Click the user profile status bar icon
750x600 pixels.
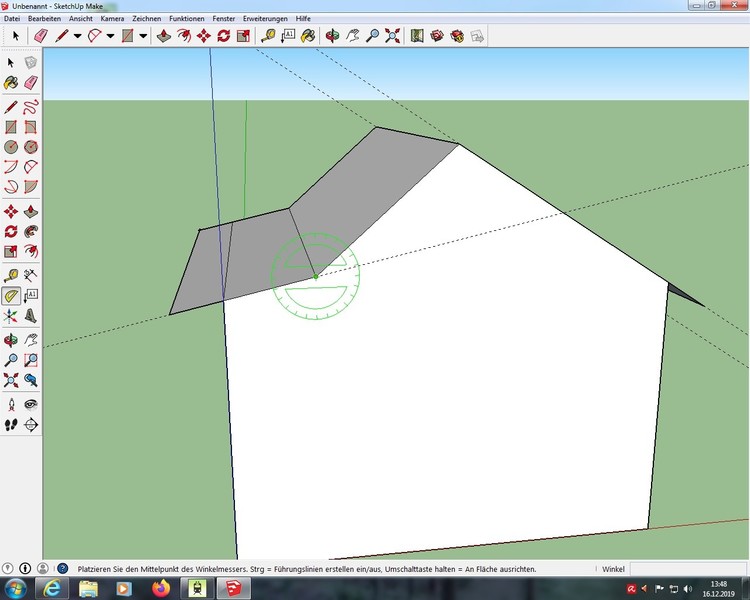(43, 568)
